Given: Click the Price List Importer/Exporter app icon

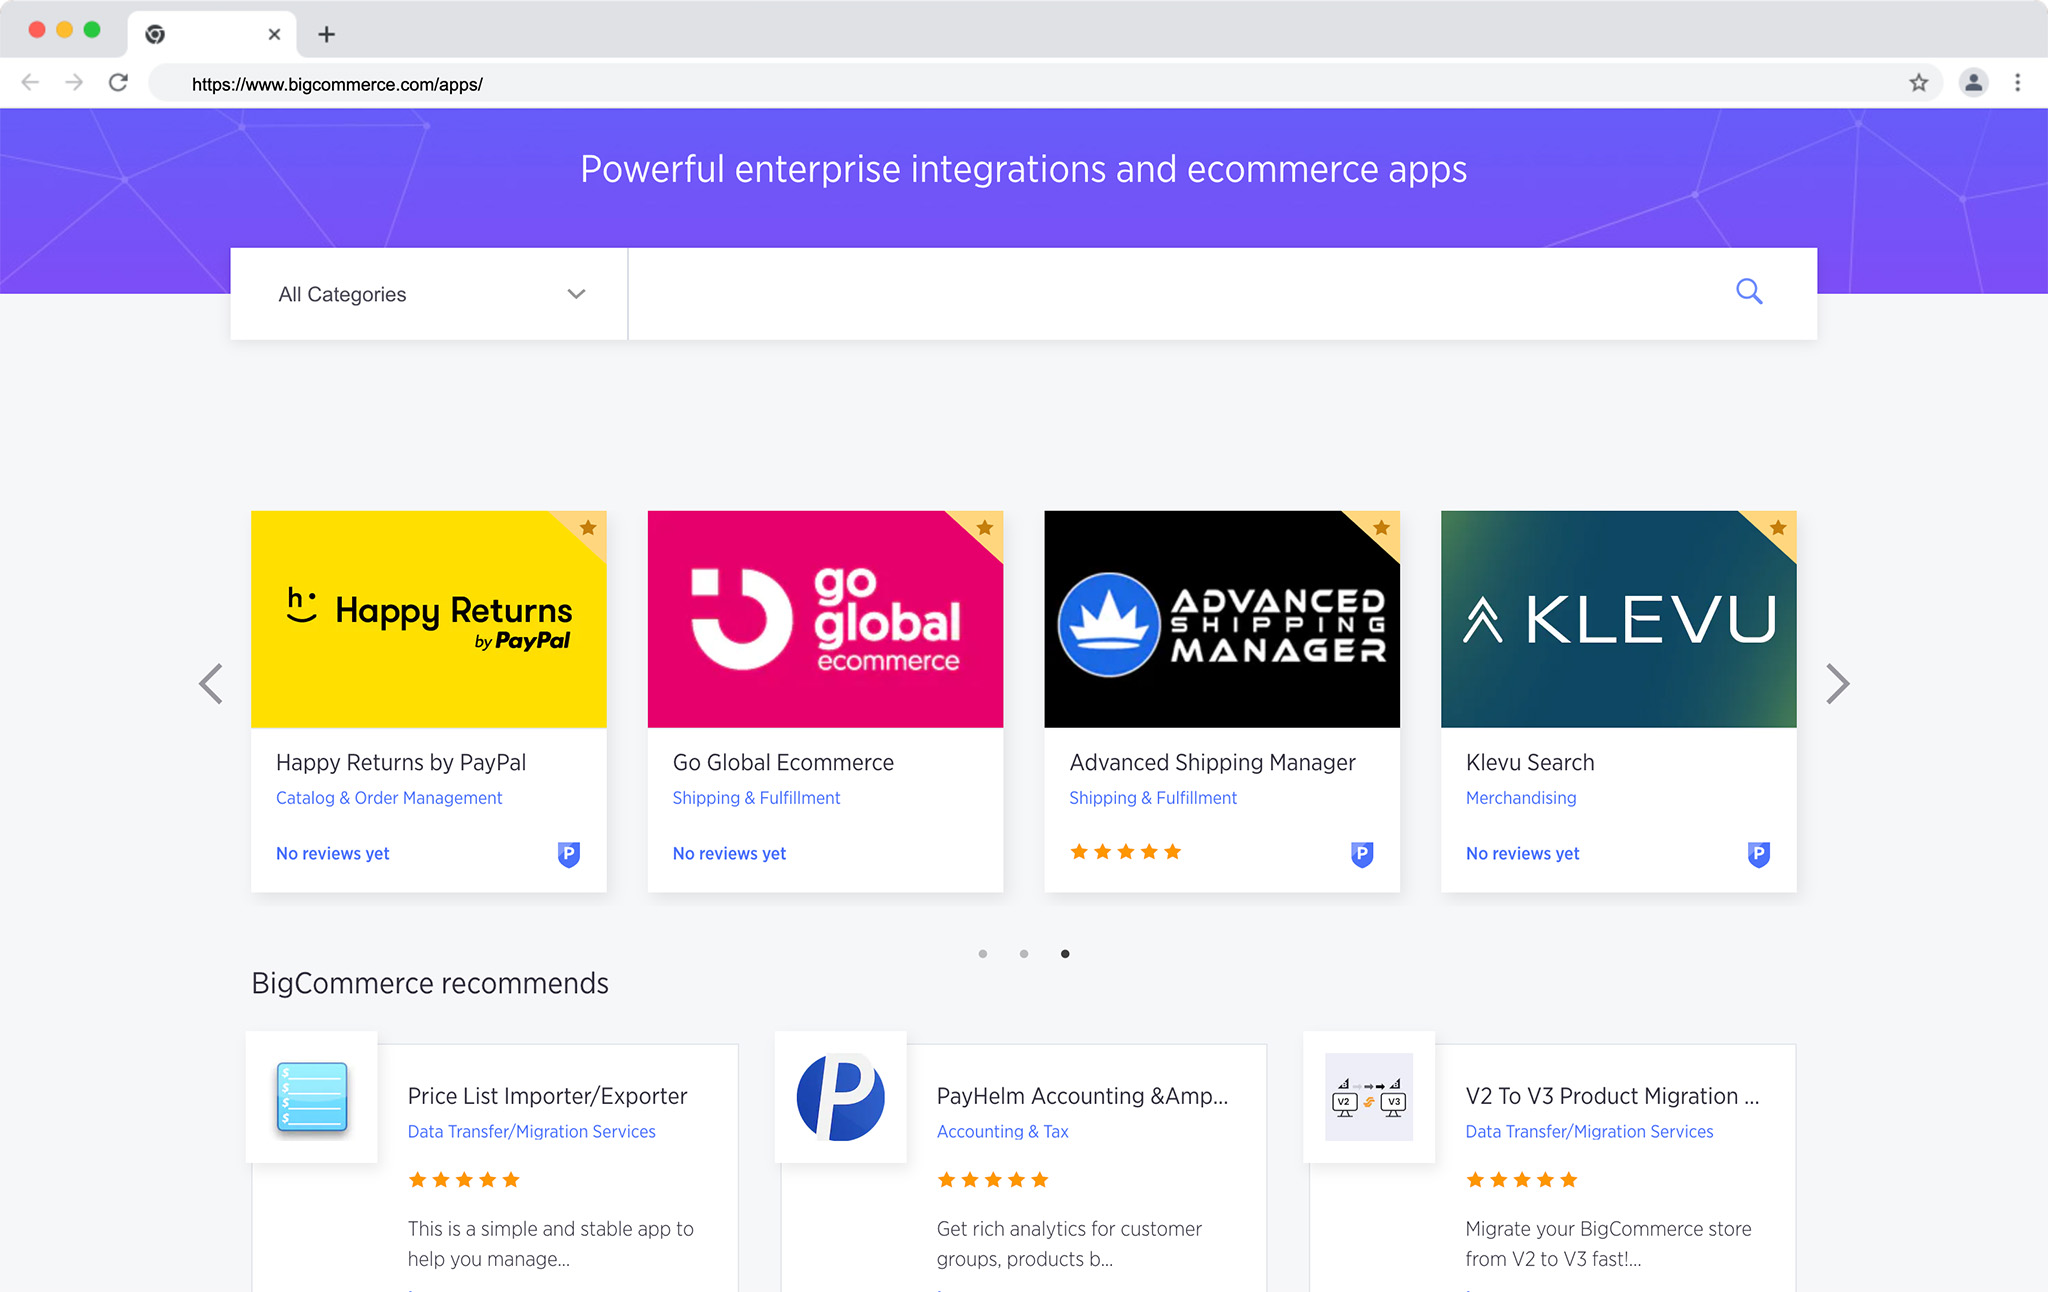Looking at the screenshot, I should (x=311, y=1097).
